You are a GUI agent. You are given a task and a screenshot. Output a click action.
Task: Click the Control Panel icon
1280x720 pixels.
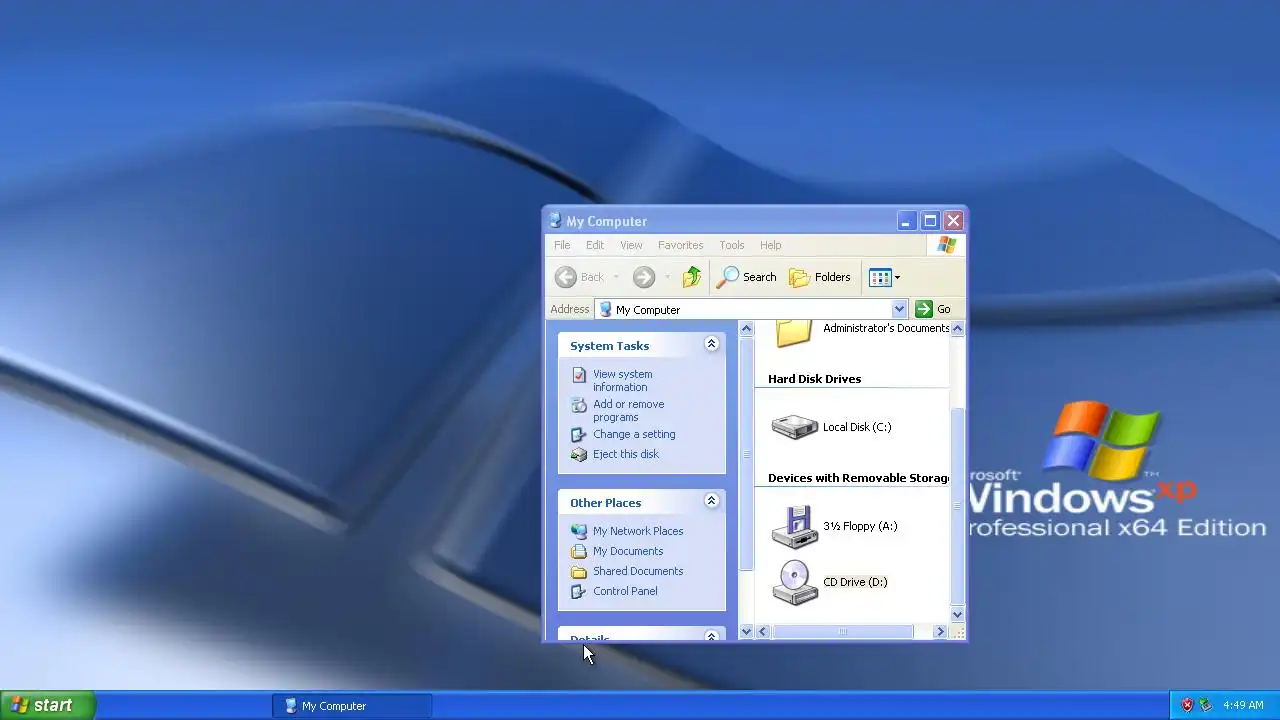(x=579, y=591)
